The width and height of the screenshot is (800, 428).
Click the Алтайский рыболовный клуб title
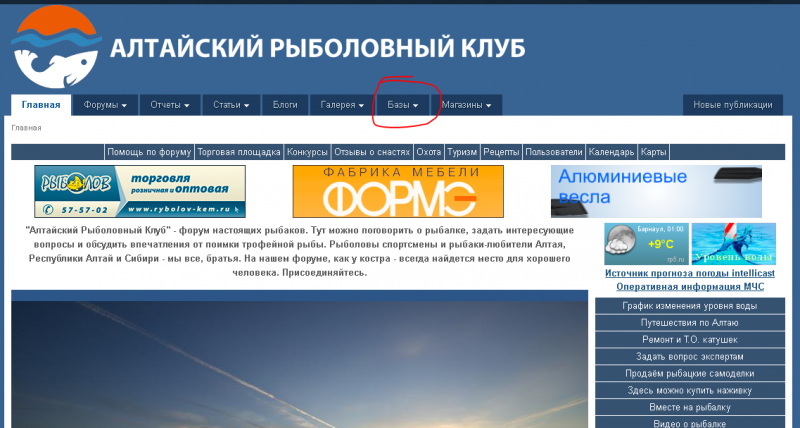(317, 48)
